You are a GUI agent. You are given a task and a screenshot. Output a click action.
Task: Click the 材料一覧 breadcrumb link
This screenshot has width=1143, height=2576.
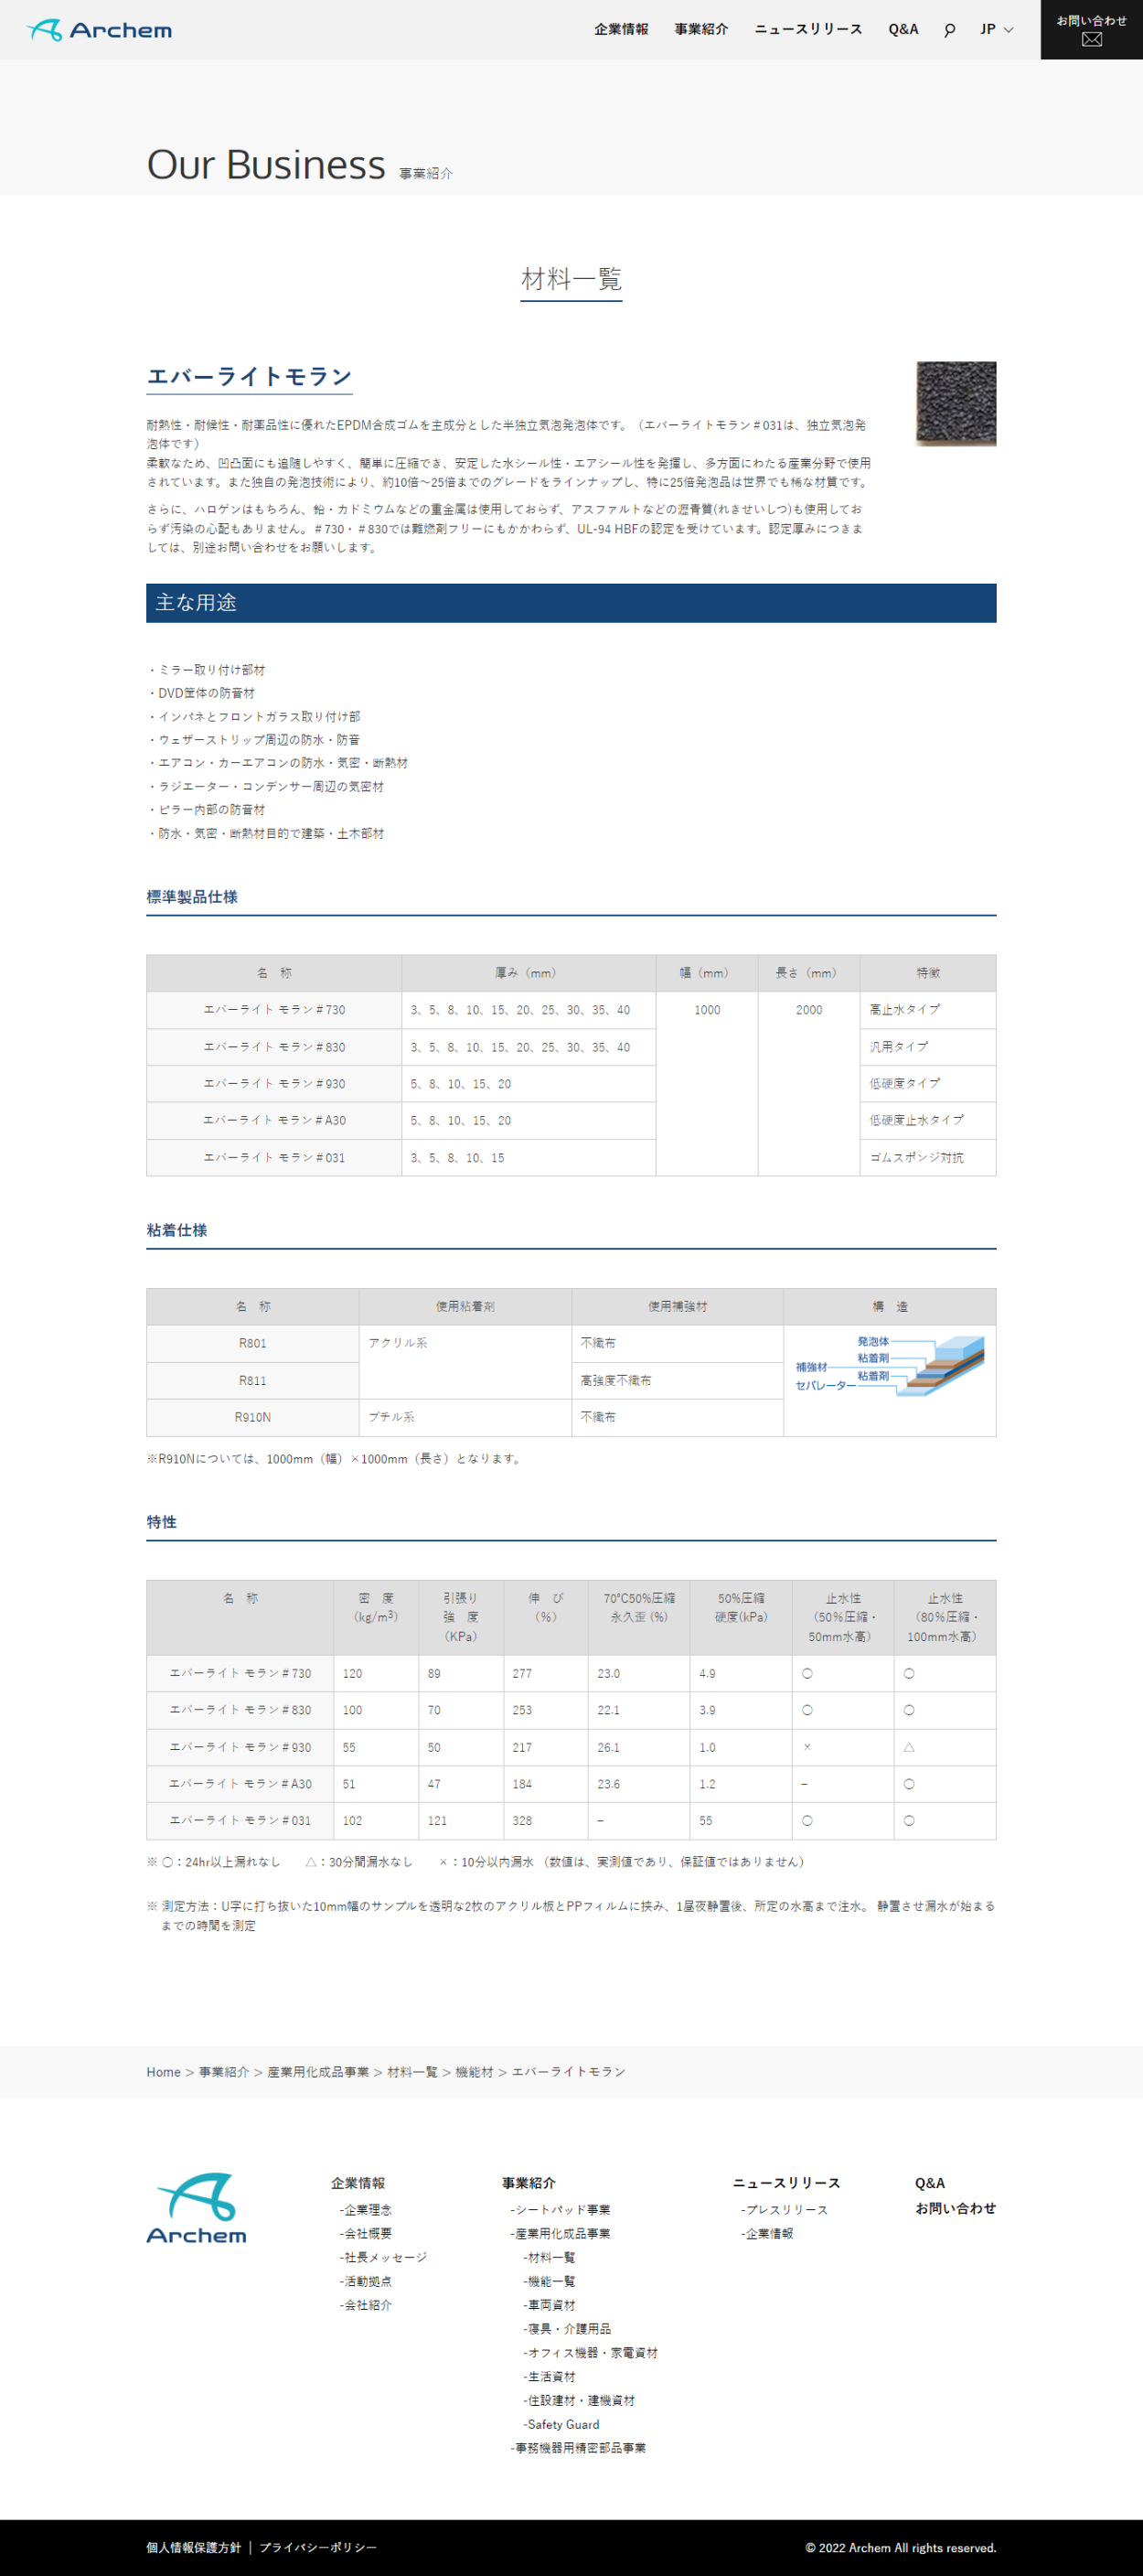[412, 2072]
